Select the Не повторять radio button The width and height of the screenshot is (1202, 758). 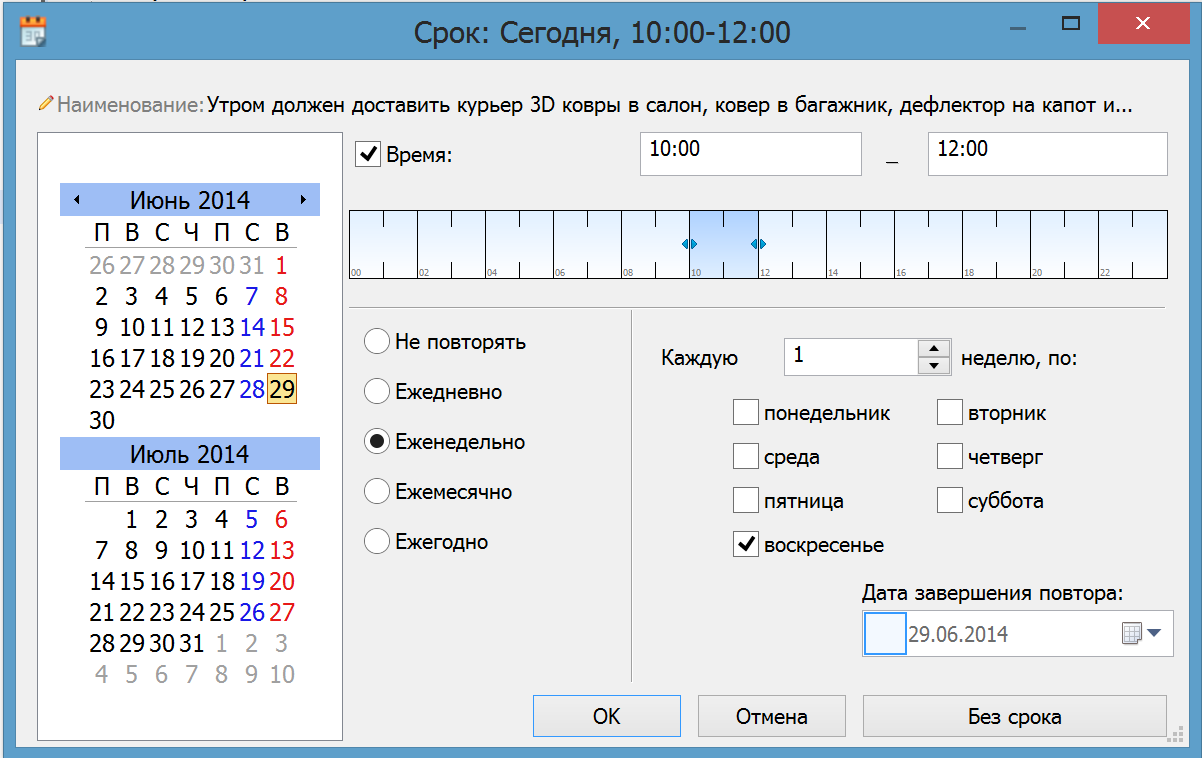(377, 342)
